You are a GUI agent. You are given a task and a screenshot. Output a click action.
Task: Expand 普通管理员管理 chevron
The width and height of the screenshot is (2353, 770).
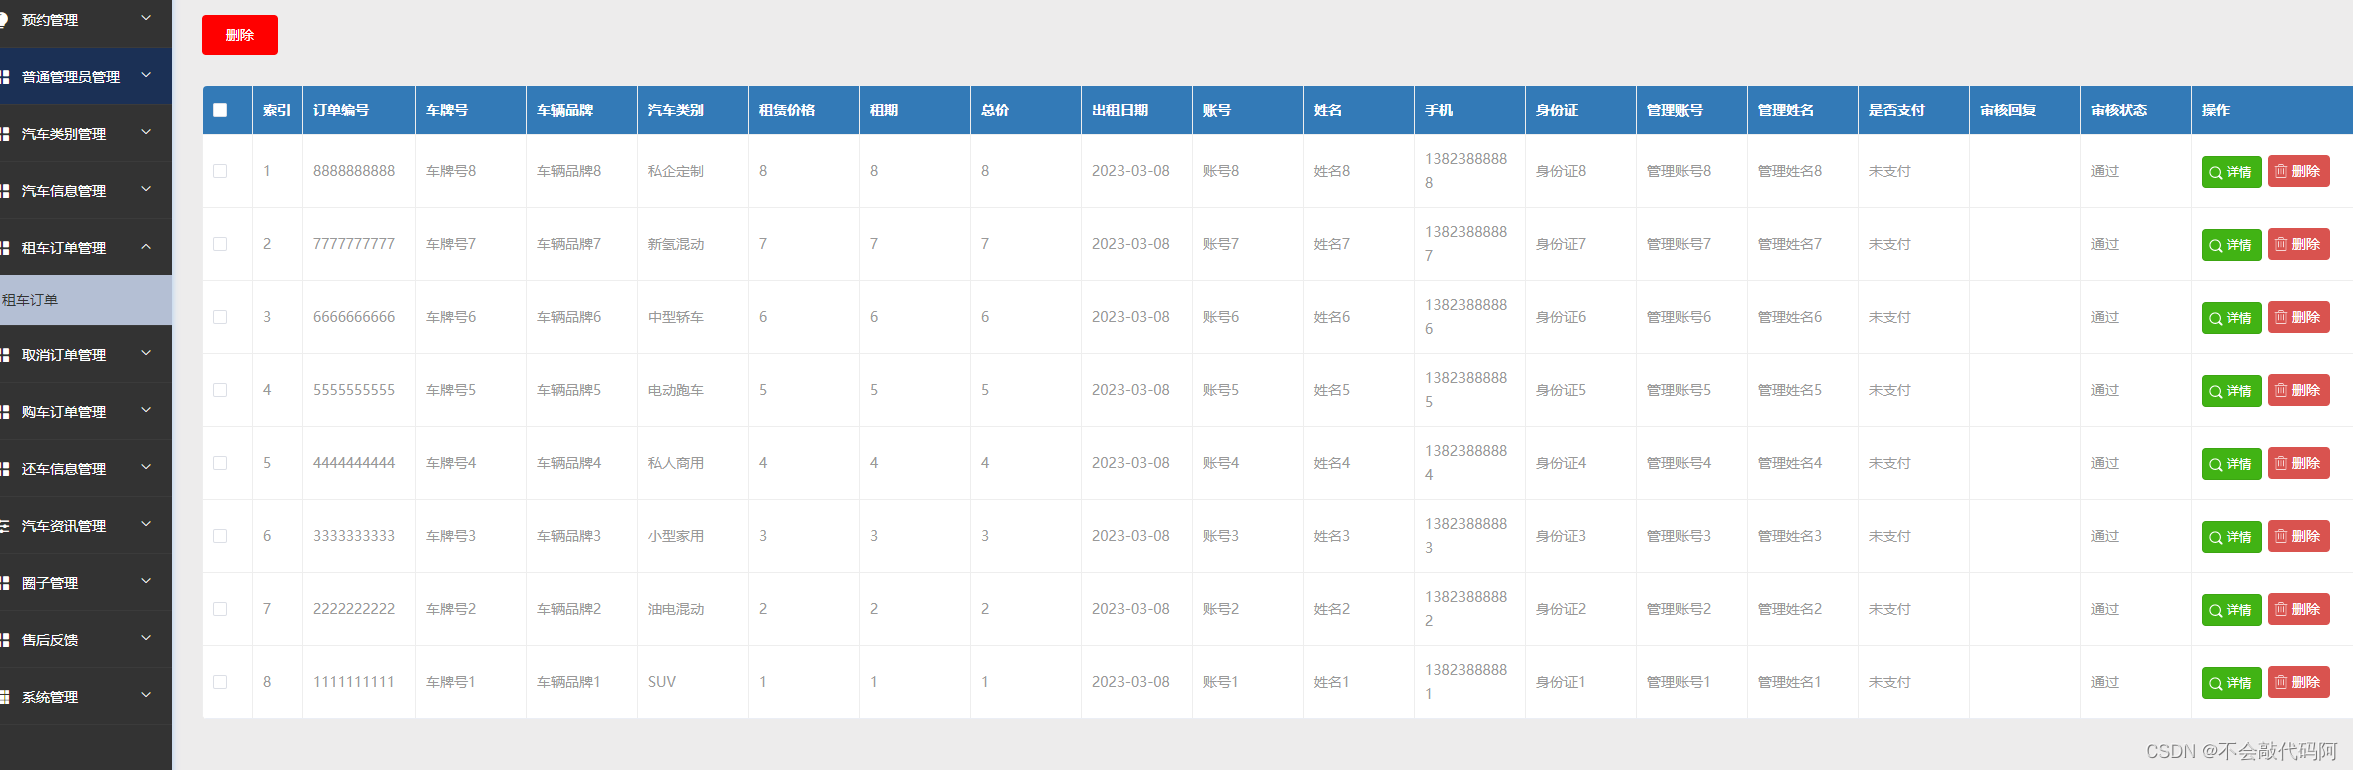pyautogui.click(x=146, y=75)
